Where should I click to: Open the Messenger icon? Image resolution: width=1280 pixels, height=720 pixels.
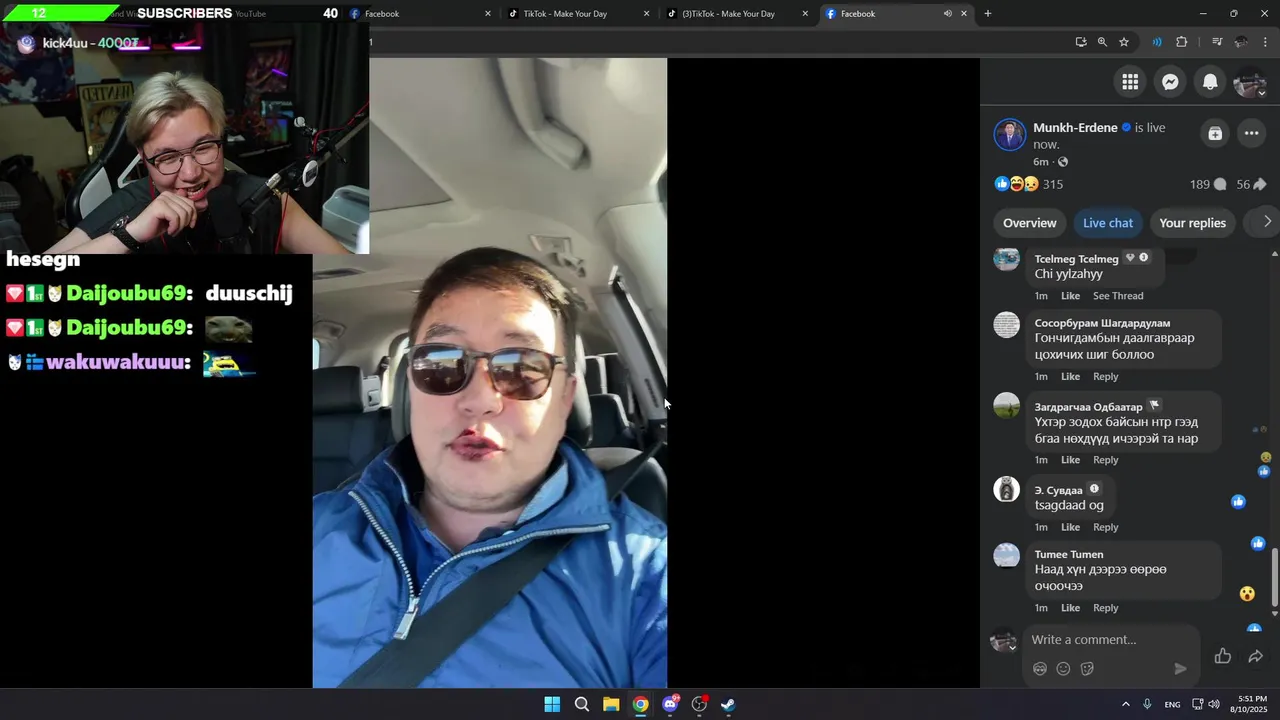(1170, 83)
